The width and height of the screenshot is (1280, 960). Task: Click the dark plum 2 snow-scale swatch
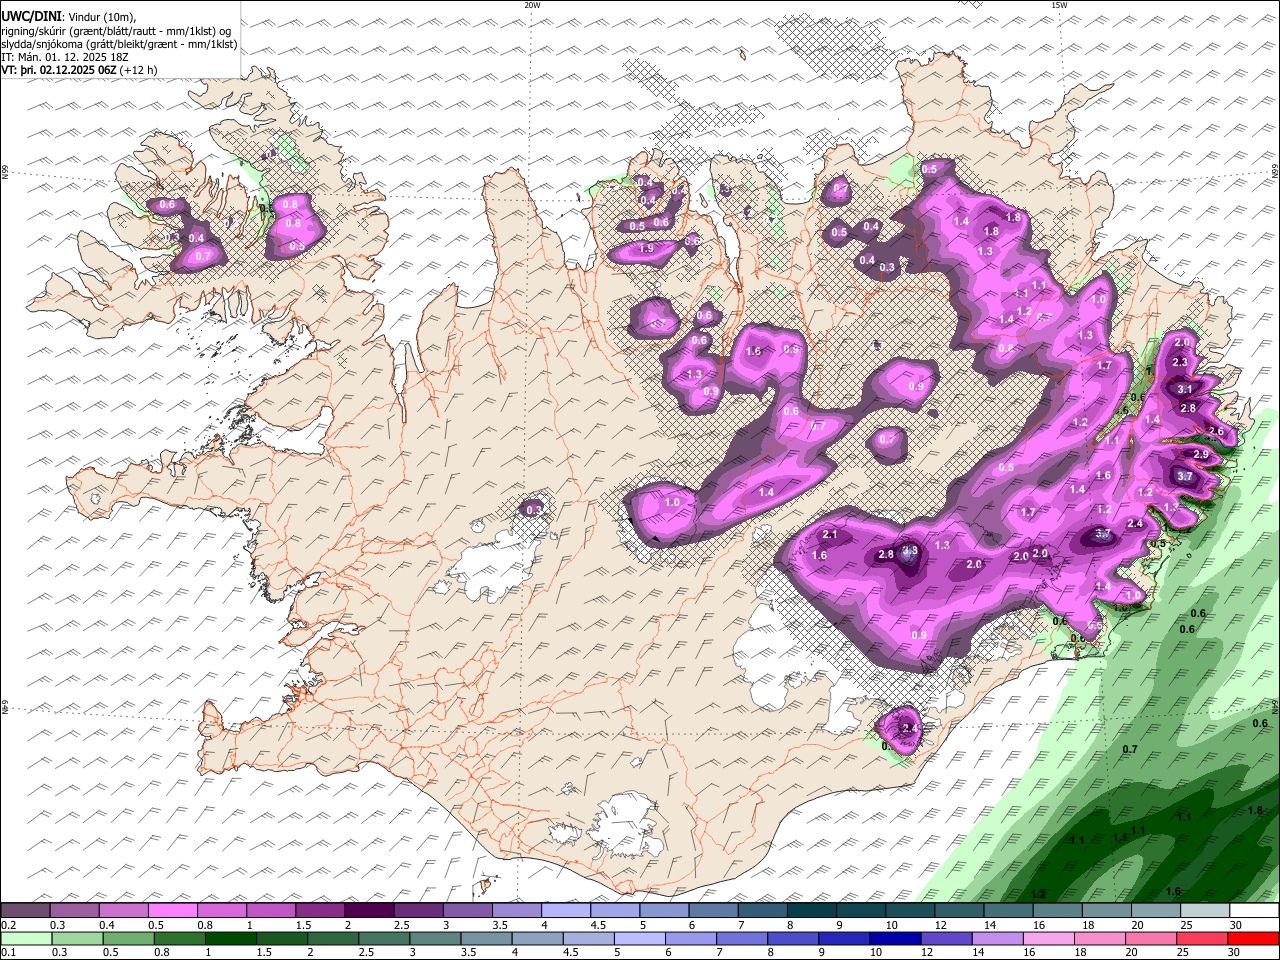369,911
